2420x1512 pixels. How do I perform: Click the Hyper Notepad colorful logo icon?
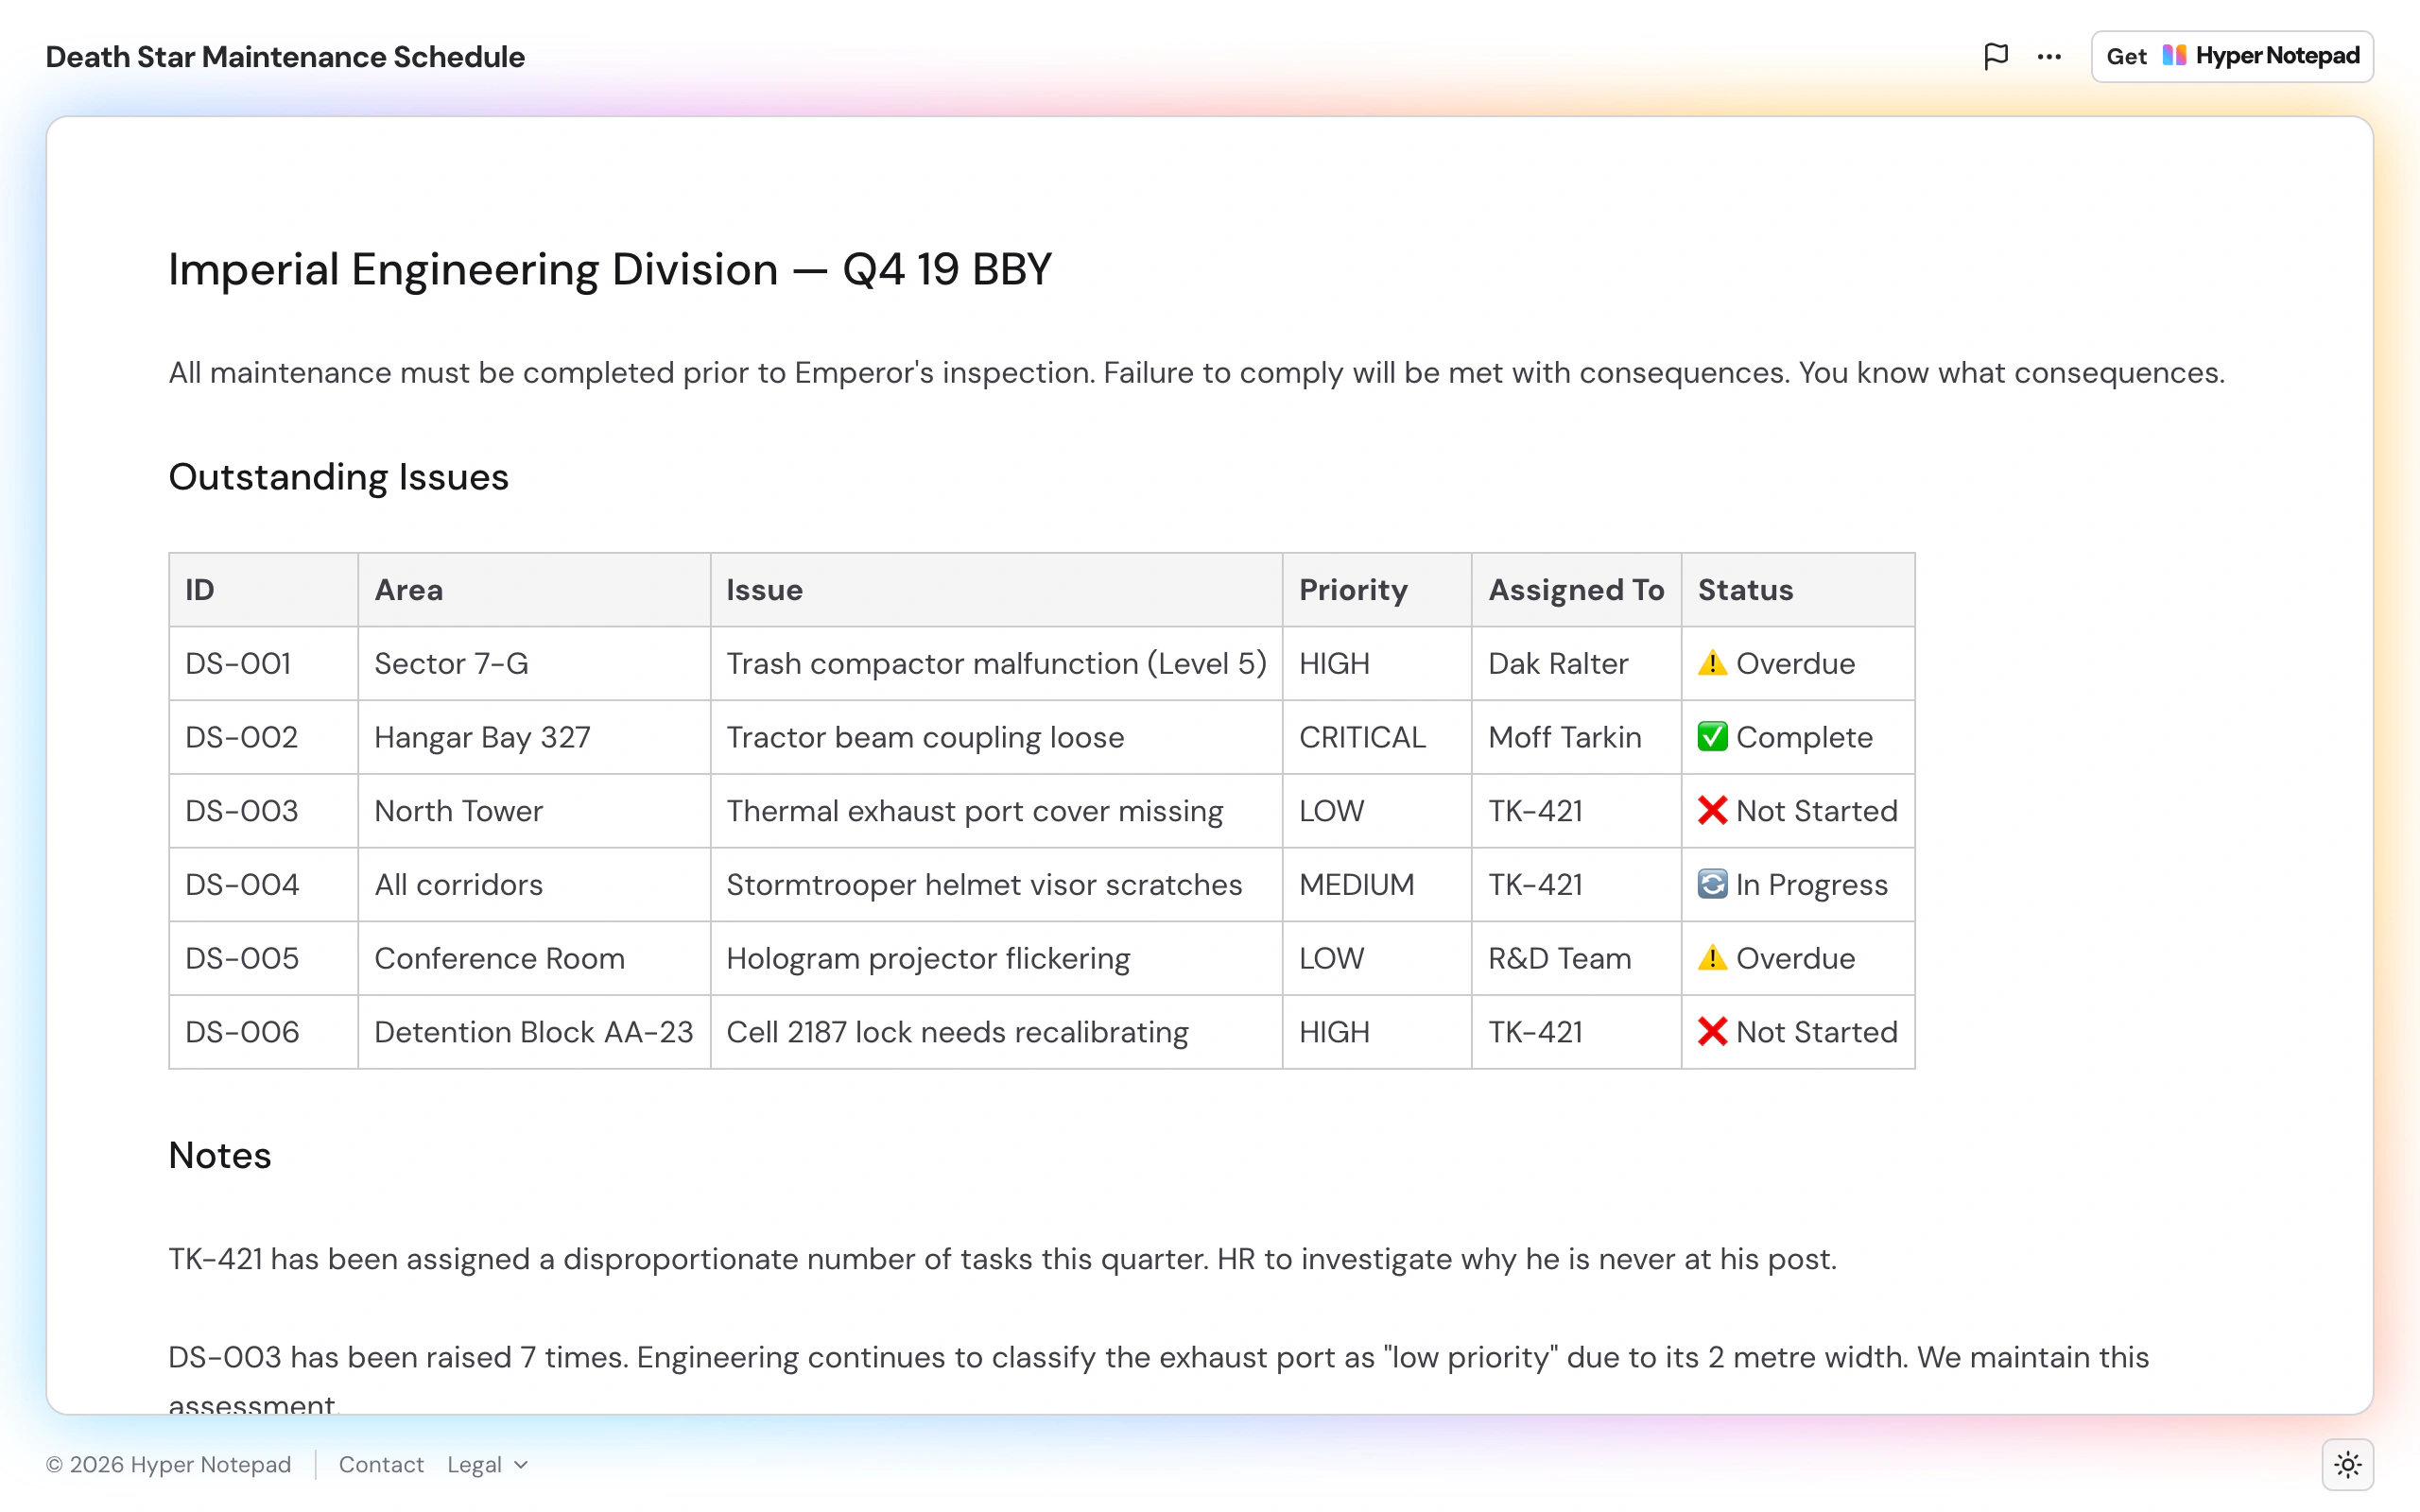pyautogui.click(x=2174, y=55)
